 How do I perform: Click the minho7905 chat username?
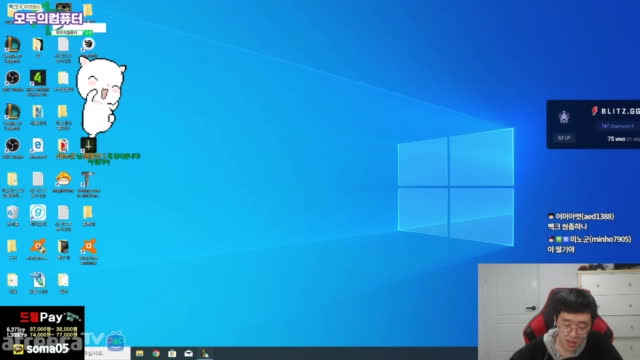[600, 239]
